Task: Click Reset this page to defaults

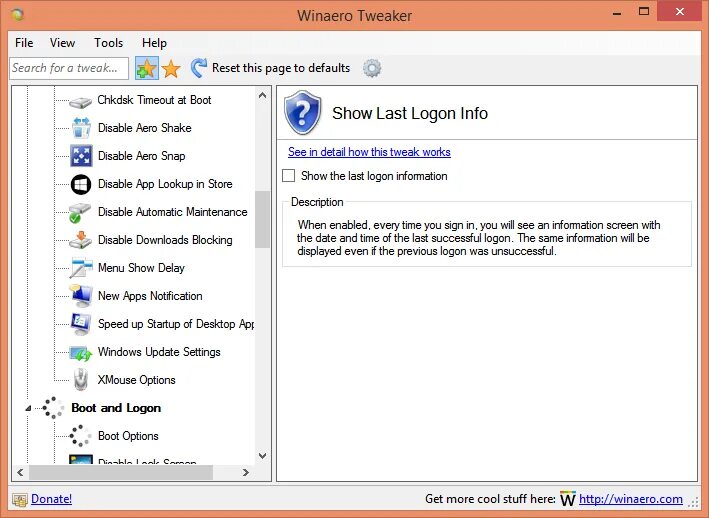Action: 281,68
